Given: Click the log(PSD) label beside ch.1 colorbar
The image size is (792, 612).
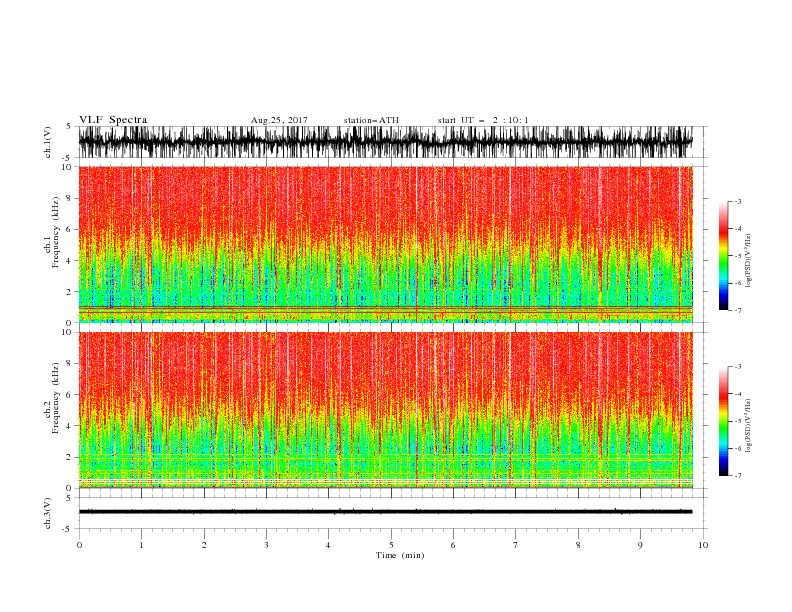Looking at the screenshot, I should pos(749,261).
